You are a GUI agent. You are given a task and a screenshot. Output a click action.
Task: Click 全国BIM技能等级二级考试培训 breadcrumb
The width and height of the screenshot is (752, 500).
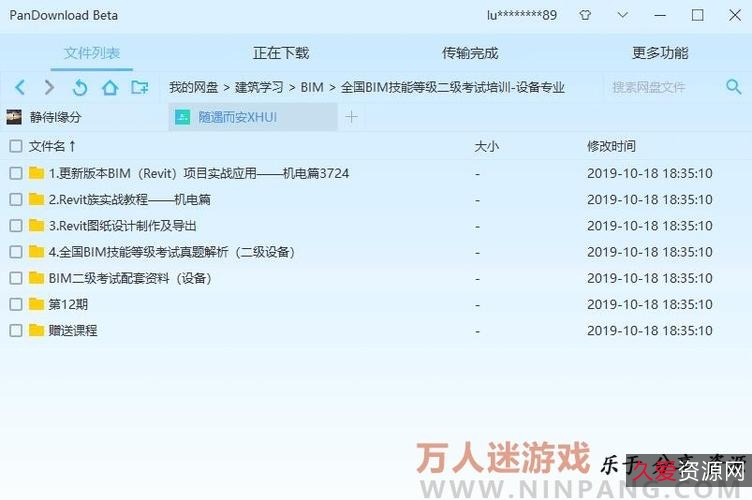point(452,87)
